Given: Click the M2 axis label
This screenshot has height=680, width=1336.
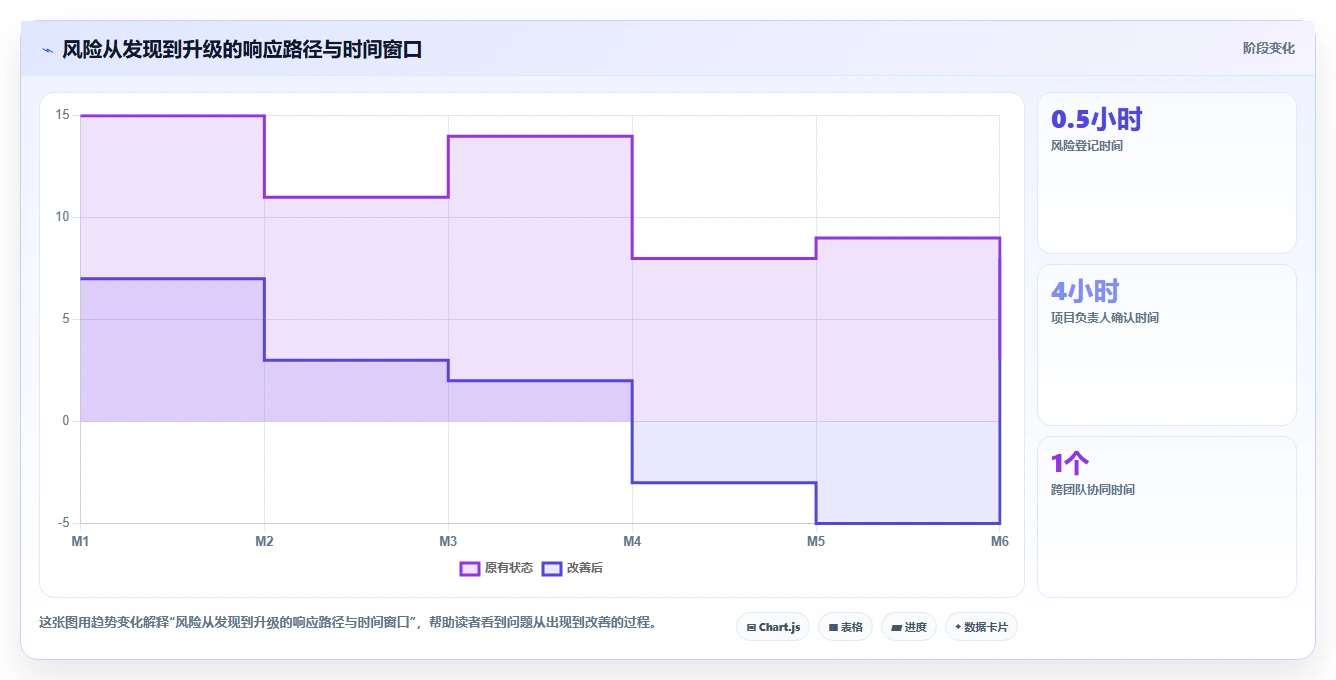Looking at the screenshot, I should pos(264,541).
